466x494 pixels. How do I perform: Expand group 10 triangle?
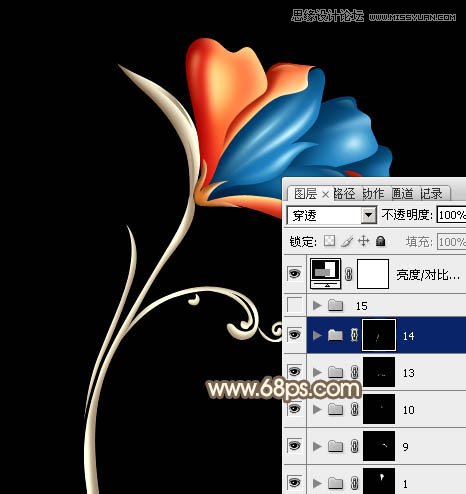[317, 409]
